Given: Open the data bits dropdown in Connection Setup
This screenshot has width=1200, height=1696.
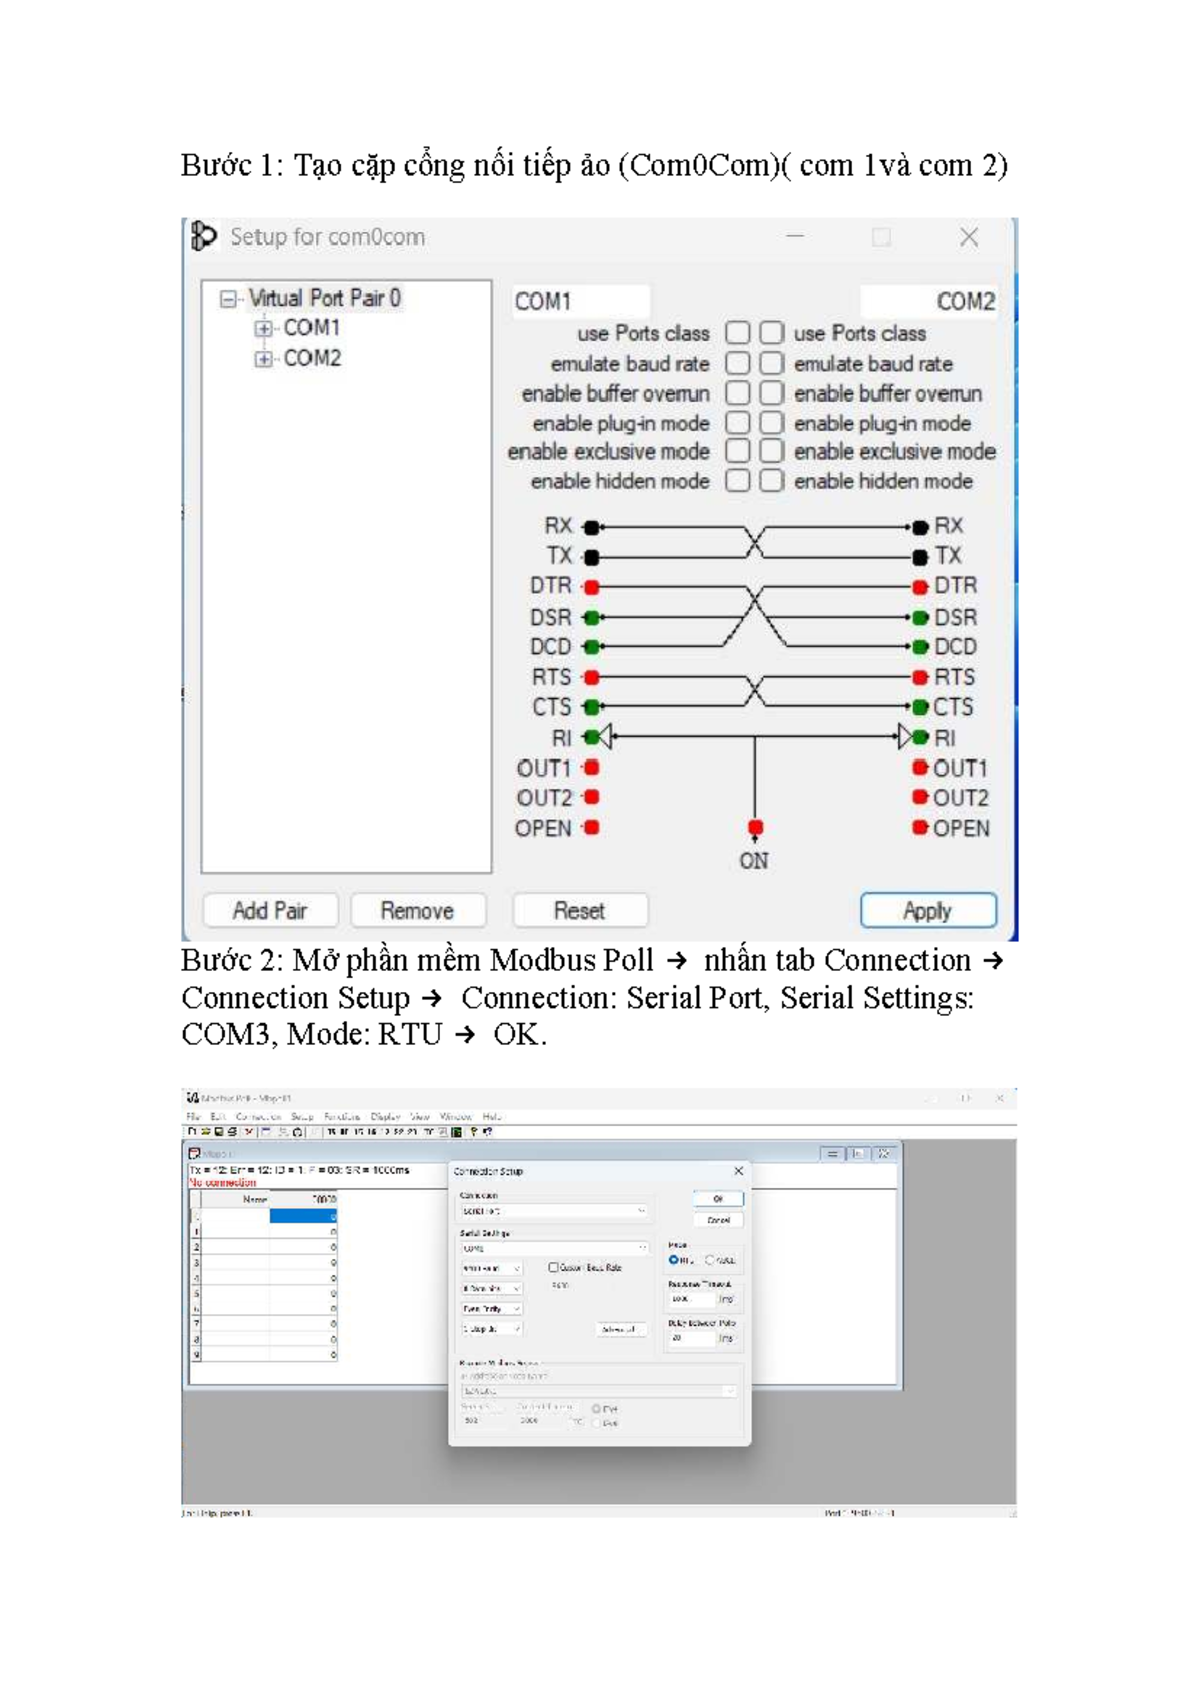Looking at the screenshot, I should click(x=491, y=1289).
